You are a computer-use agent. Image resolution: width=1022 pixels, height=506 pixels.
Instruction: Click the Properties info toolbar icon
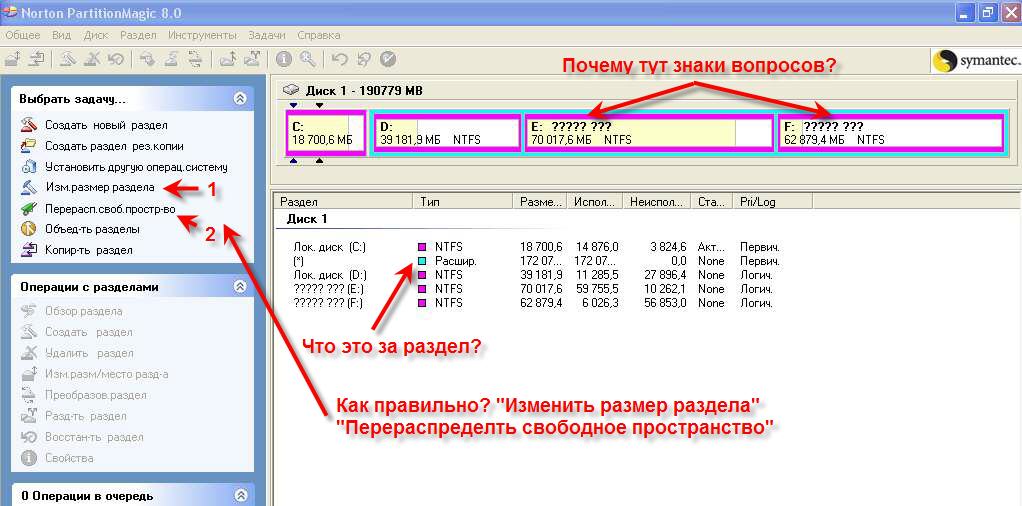(x=283, y=59)
